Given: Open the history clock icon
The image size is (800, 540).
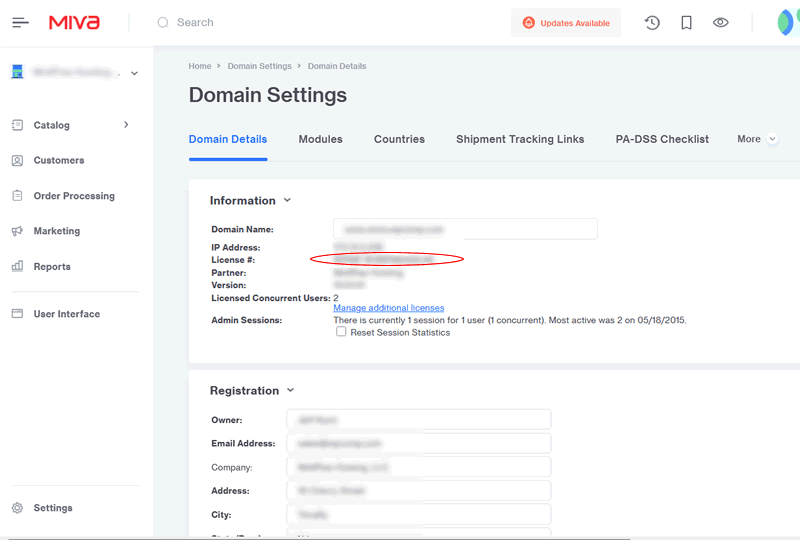Looking at the screenshot, I should tap(652, 23).
